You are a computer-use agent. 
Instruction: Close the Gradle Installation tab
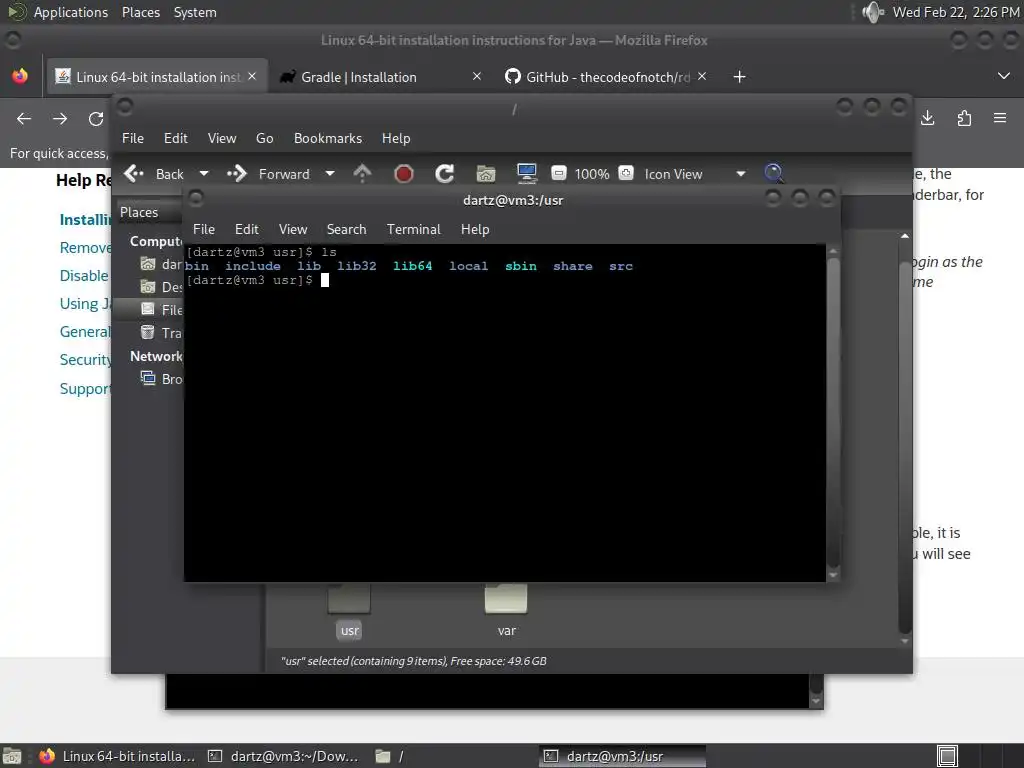click(x=477, y=76)
